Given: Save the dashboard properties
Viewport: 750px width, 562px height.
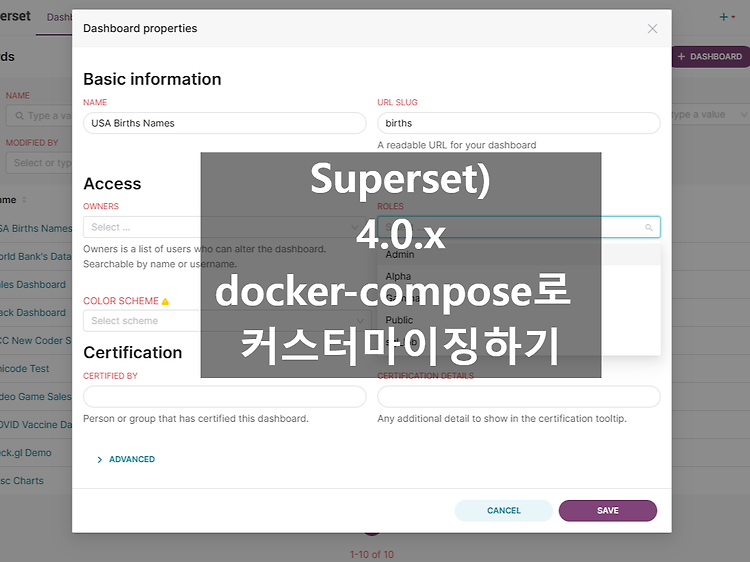Looking at the screenshot, I should pyautogui.click(x=607, y=510).
